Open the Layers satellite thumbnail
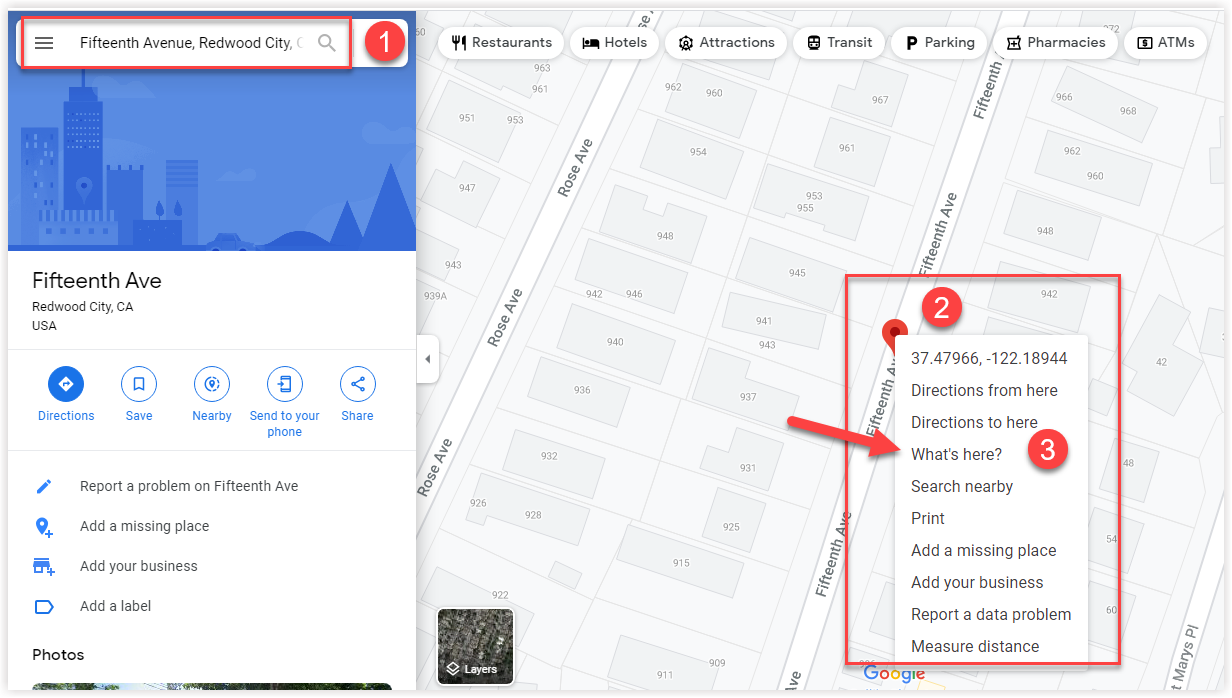The width and height of the screenshot is (1232, 698). 475,646
